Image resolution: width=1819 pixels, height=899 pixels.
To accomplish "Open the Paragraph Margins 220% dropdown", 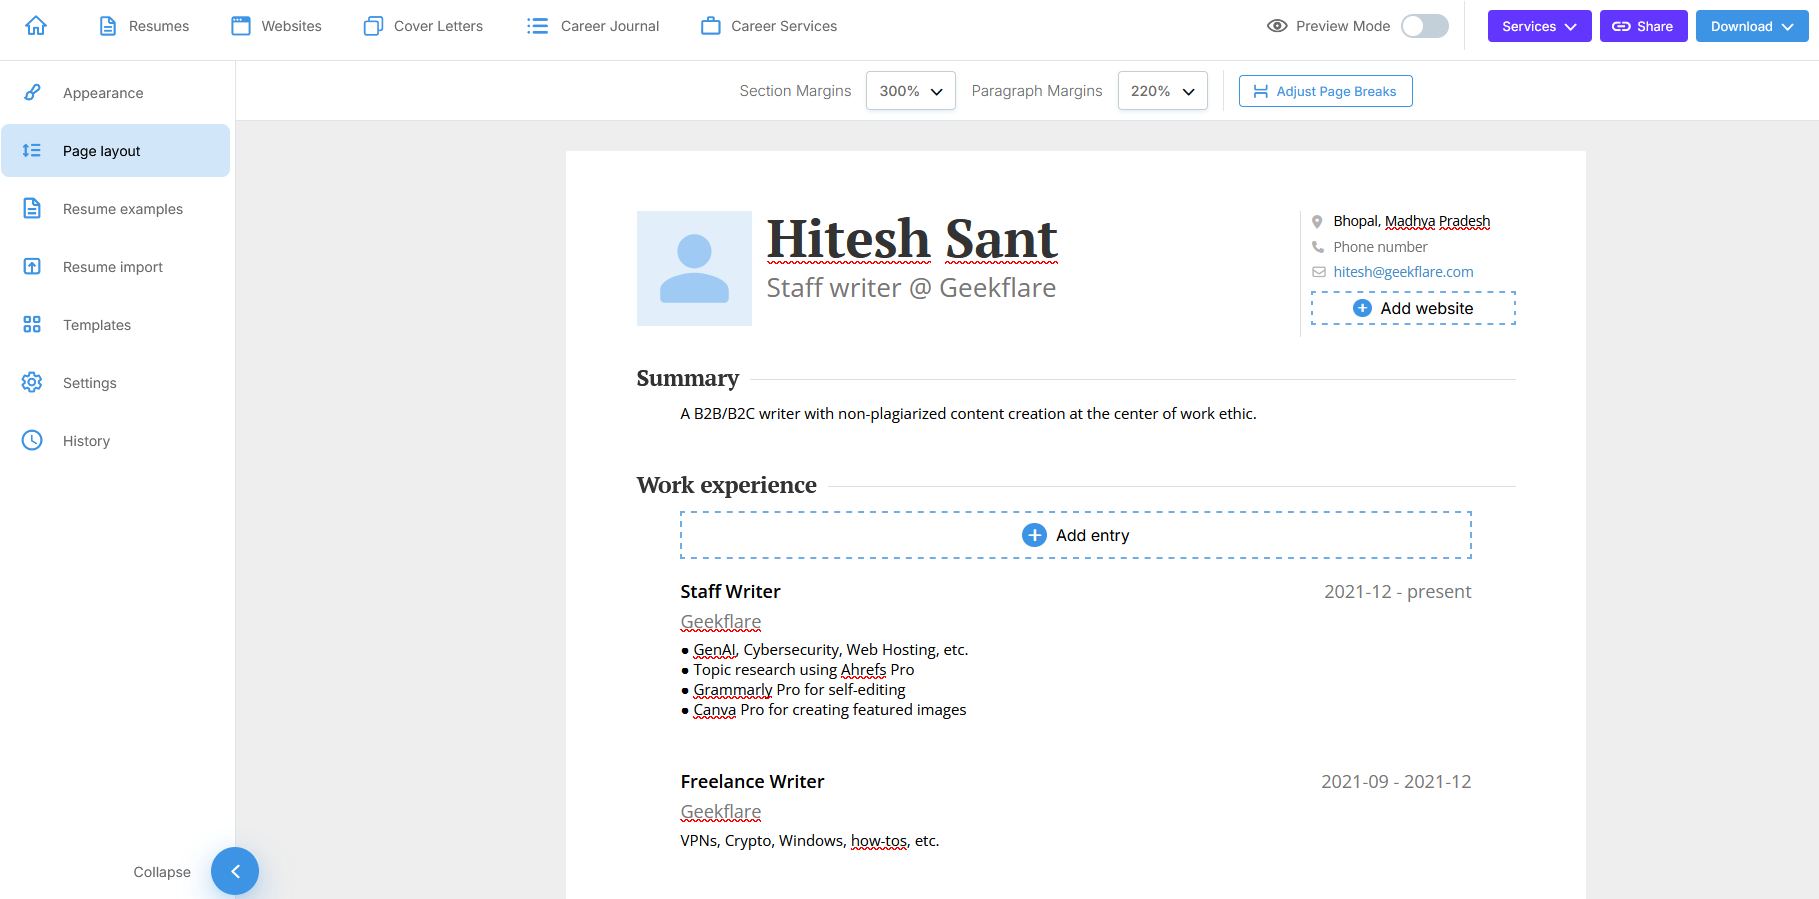I will pos(1162,91).
